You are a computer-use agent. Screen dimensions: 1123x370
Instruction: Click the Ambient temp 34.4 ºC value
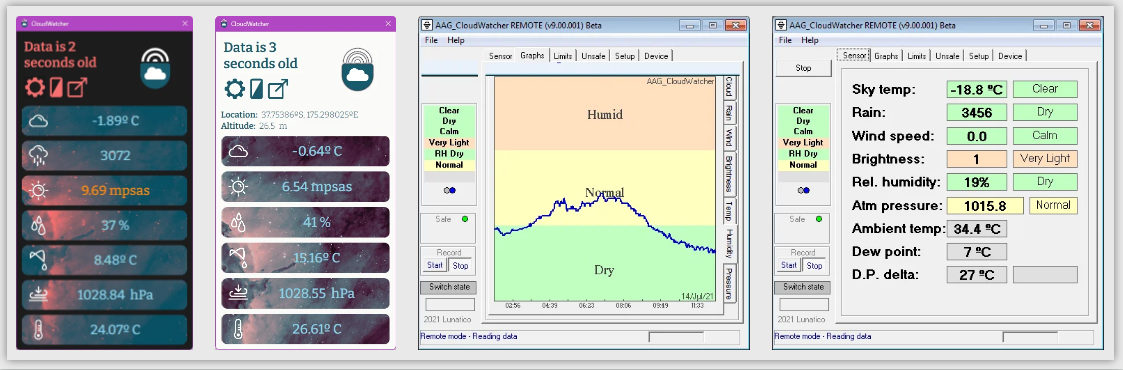(976, 229)
